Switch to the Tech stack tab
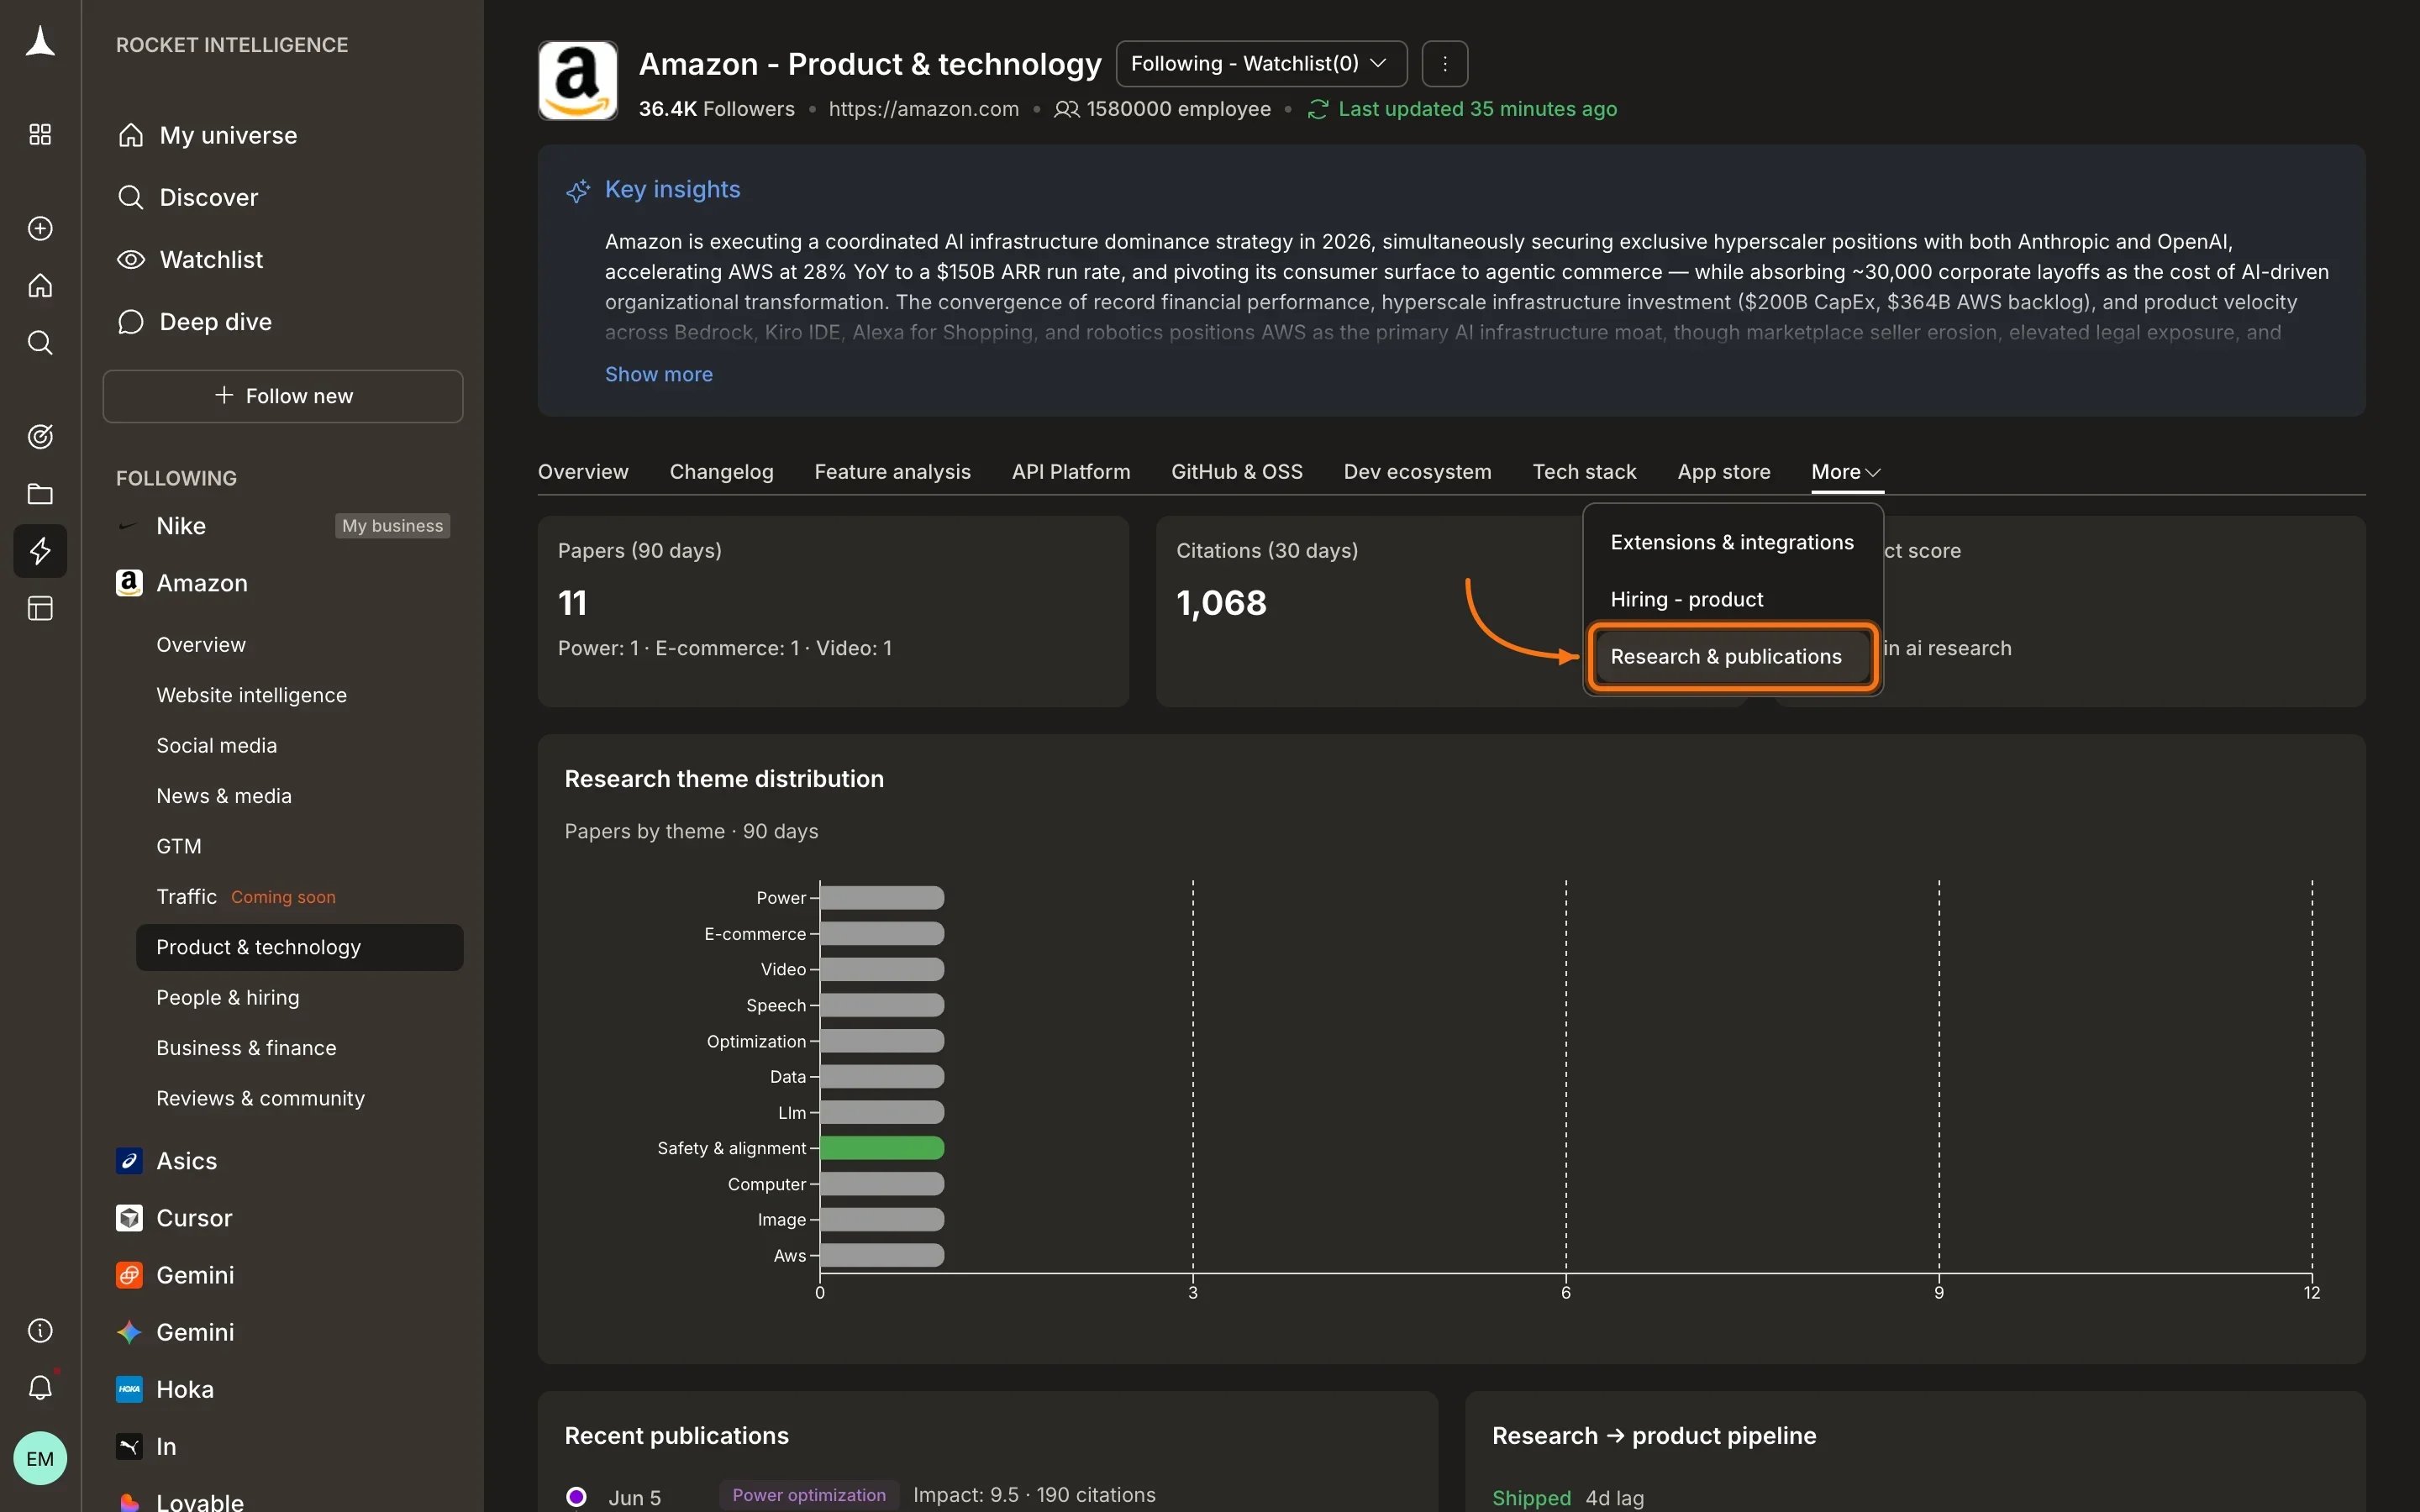Viewport: 2420px width, 1512px height. coord(1584,472)
